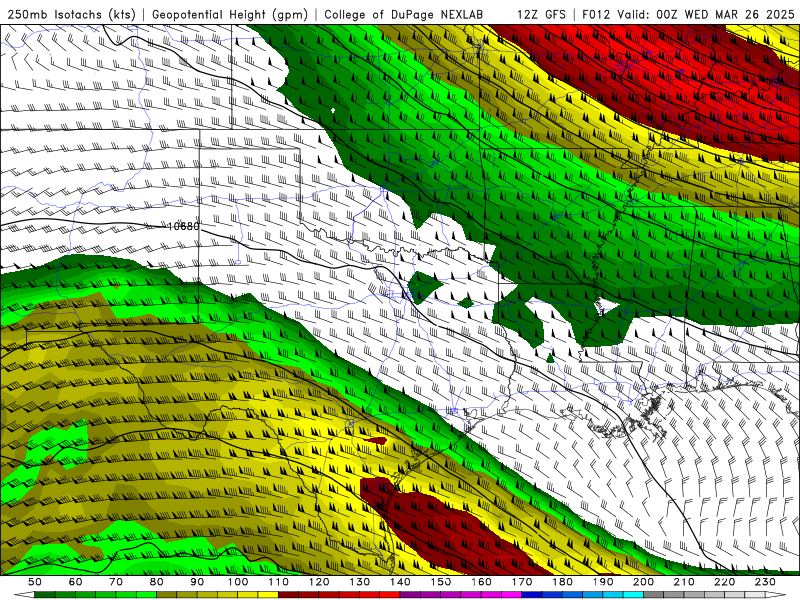The image size is (800, 600).
Task: Click the '10680' height contour label
Action: pyautogui.click(x=184, y=226)
